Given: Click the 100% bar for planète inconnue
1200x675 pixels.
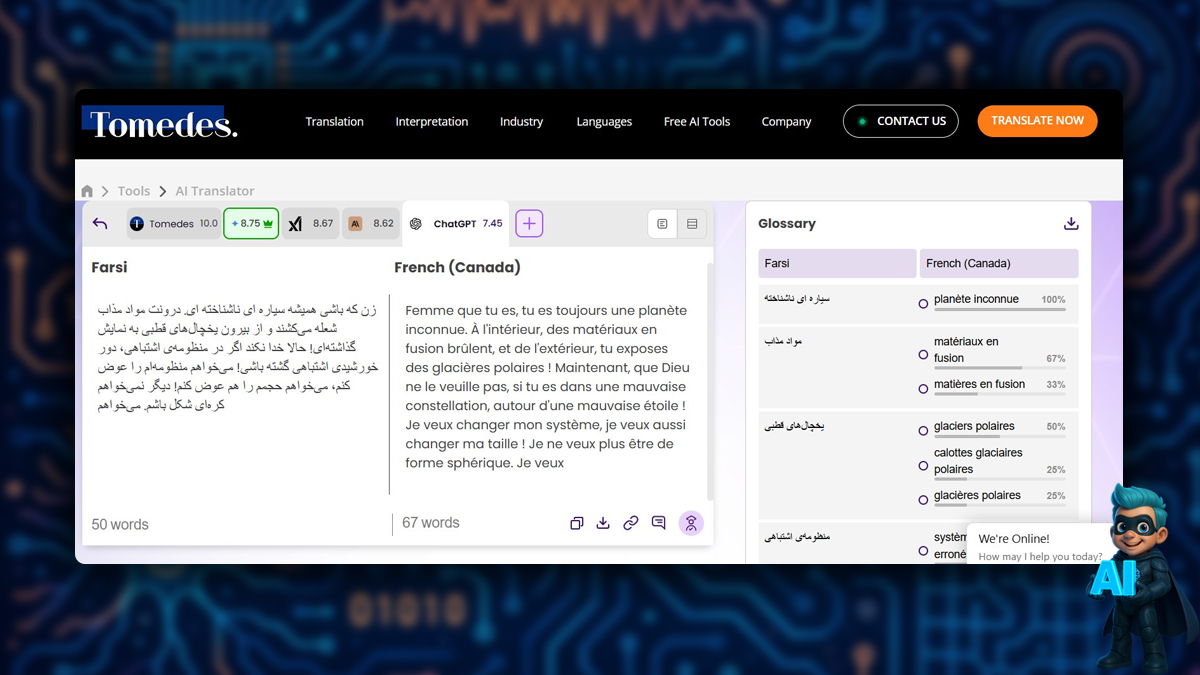Looking at the screenshot, I should click(999, 311).
